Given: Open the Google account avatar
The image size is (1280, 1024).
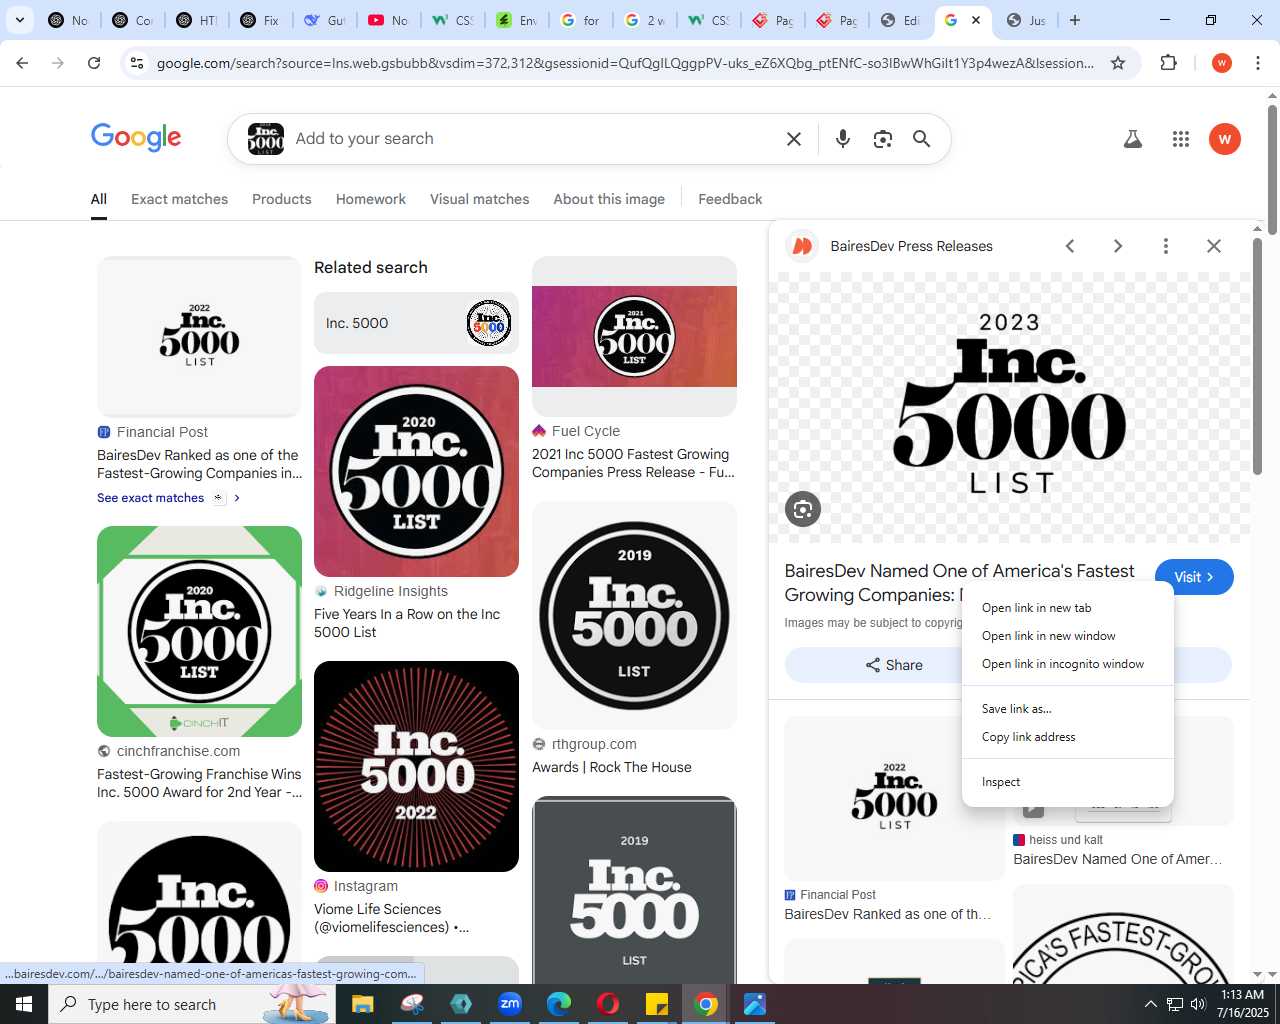Looking at the screenshot, I should point(1225,139).
